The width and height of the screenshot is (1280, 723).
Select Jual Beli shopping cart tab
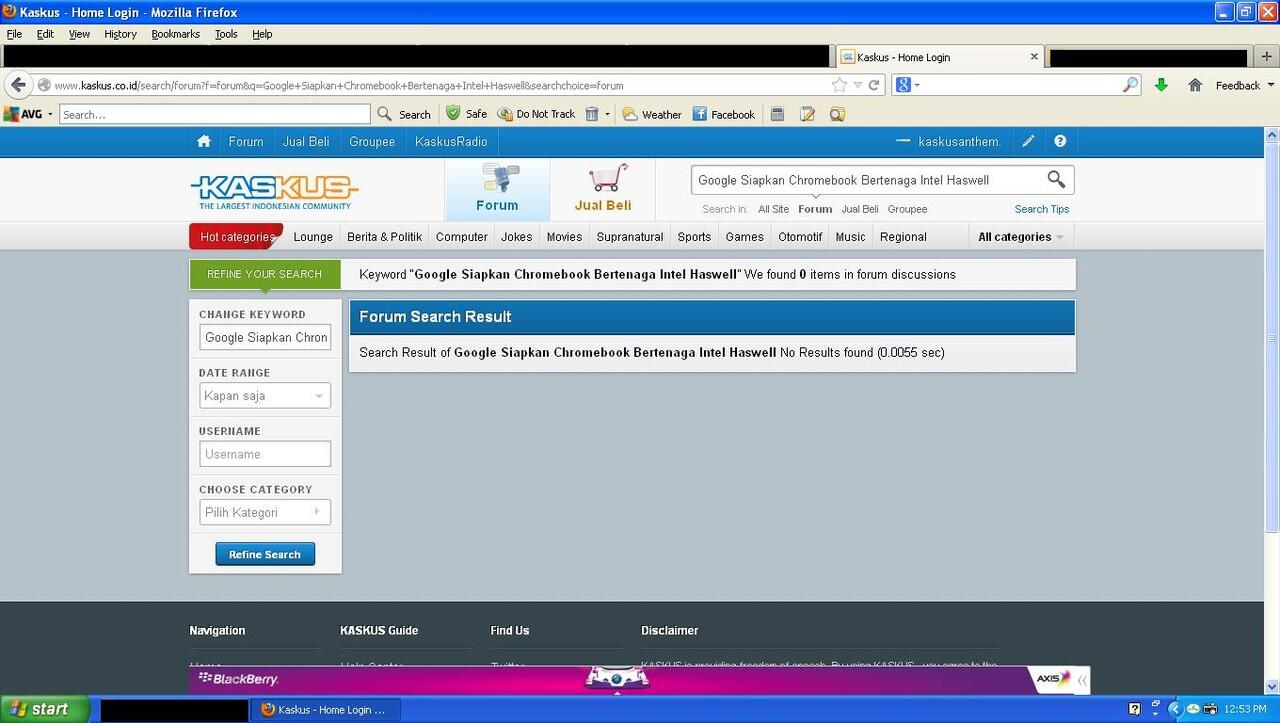point(603,189)
